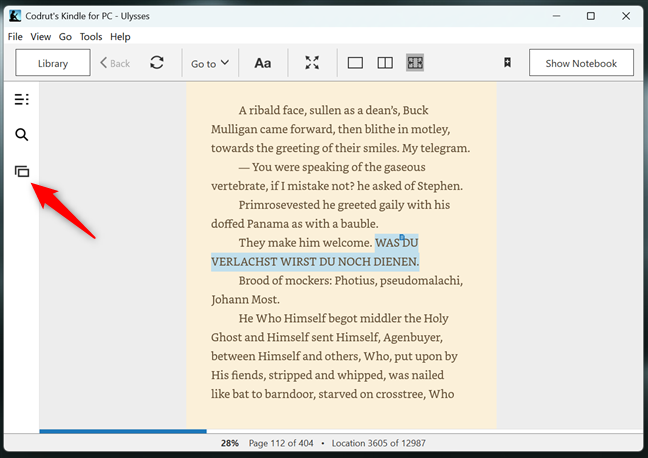648x458 pixels.
Task: Open the Help menu
Action: pyautogui.click(x=120, y=37)
